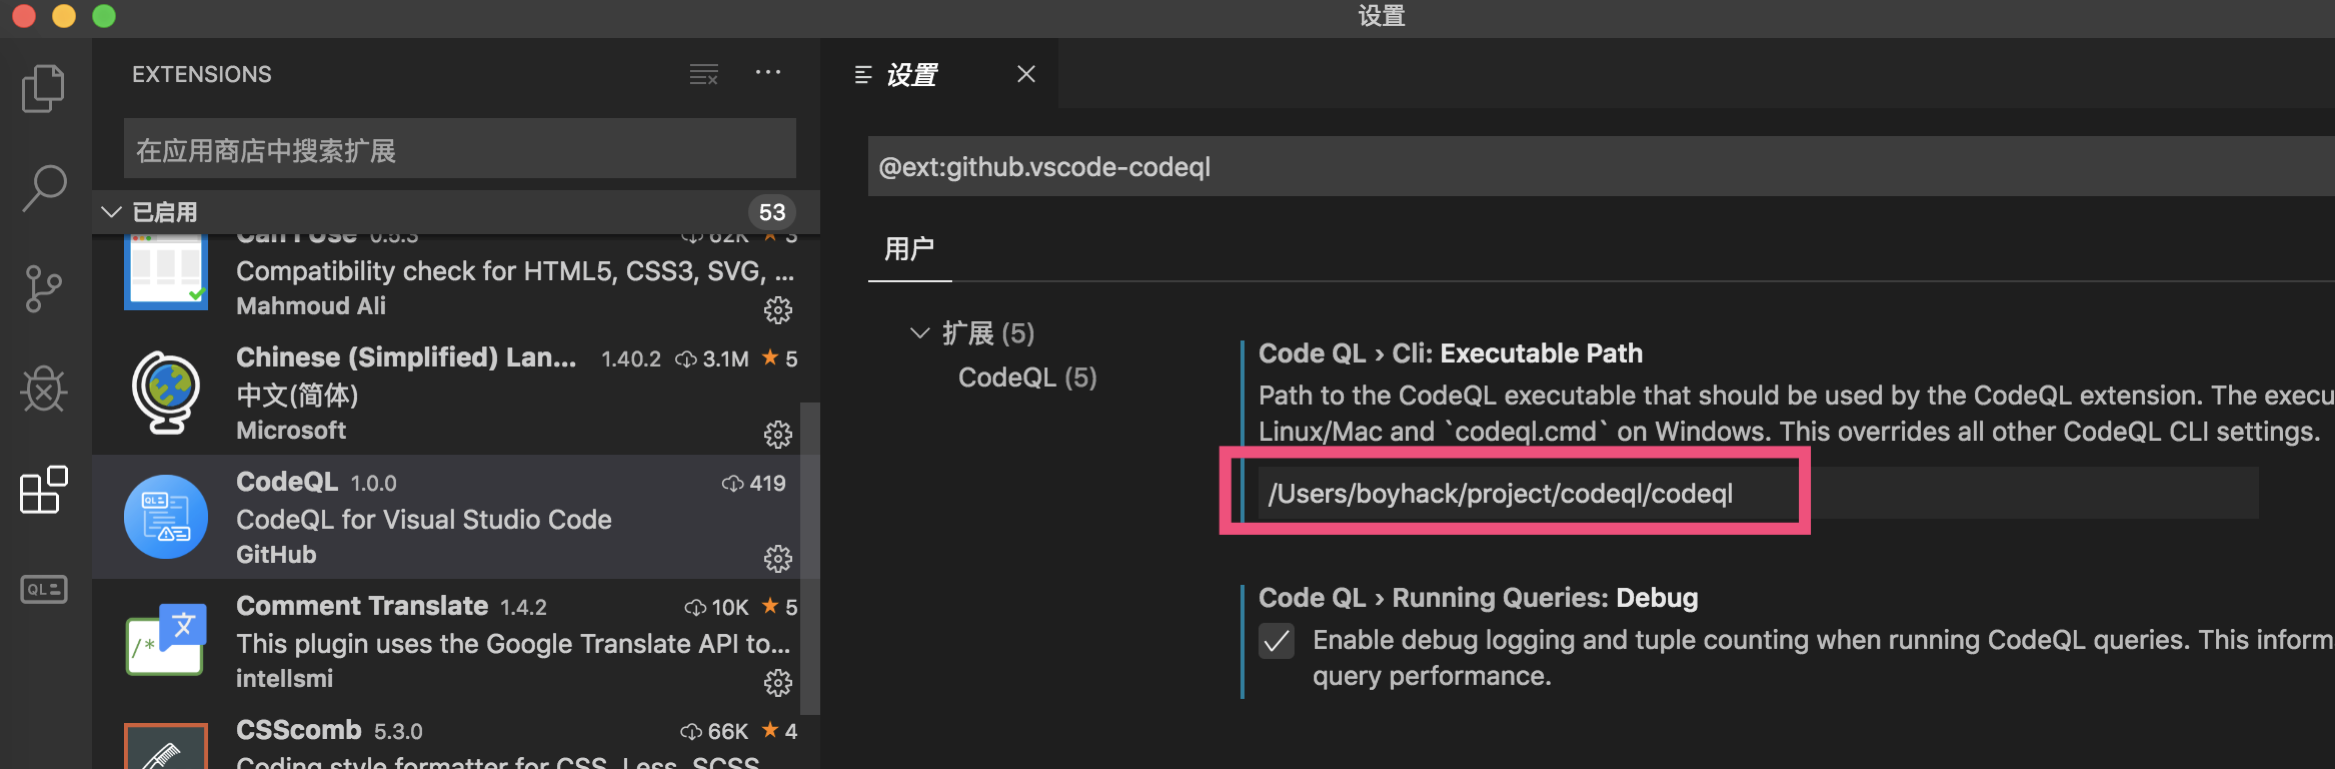This screenshot has width=2335, height=769.
Task: Switch to the 用户 settings tab
Action: (909, 249)
